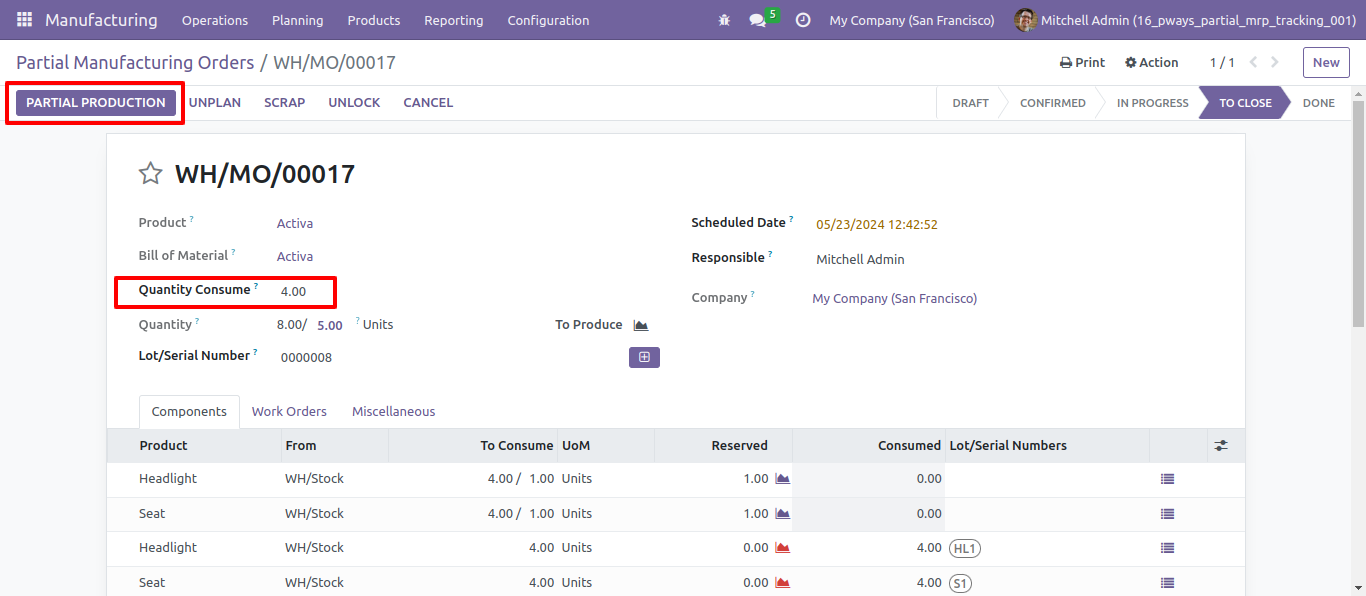
Task: Open detail list icon for last Seat row
Action: click(1167, 583)
